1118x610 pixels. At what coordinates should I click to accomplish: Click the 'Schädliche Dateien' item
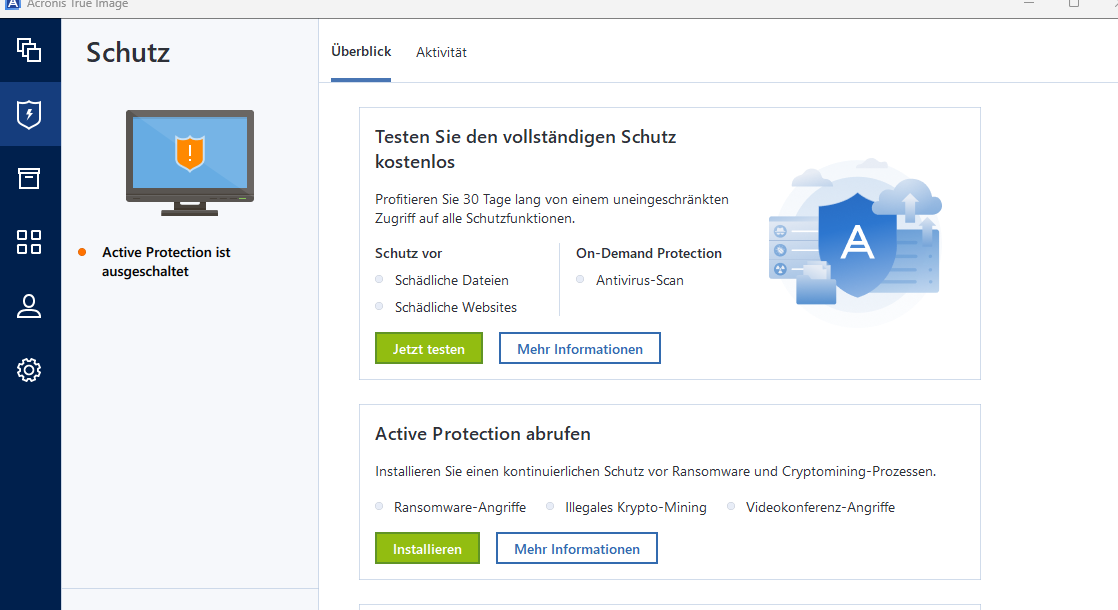click(451, 280)
